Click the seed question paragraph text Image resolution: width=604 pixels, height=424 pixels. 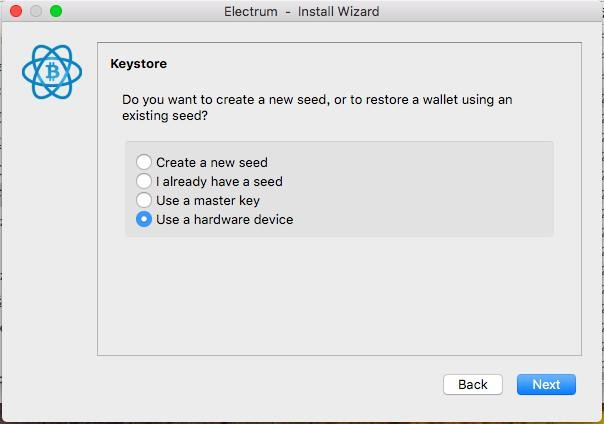[x=317, y=107]
